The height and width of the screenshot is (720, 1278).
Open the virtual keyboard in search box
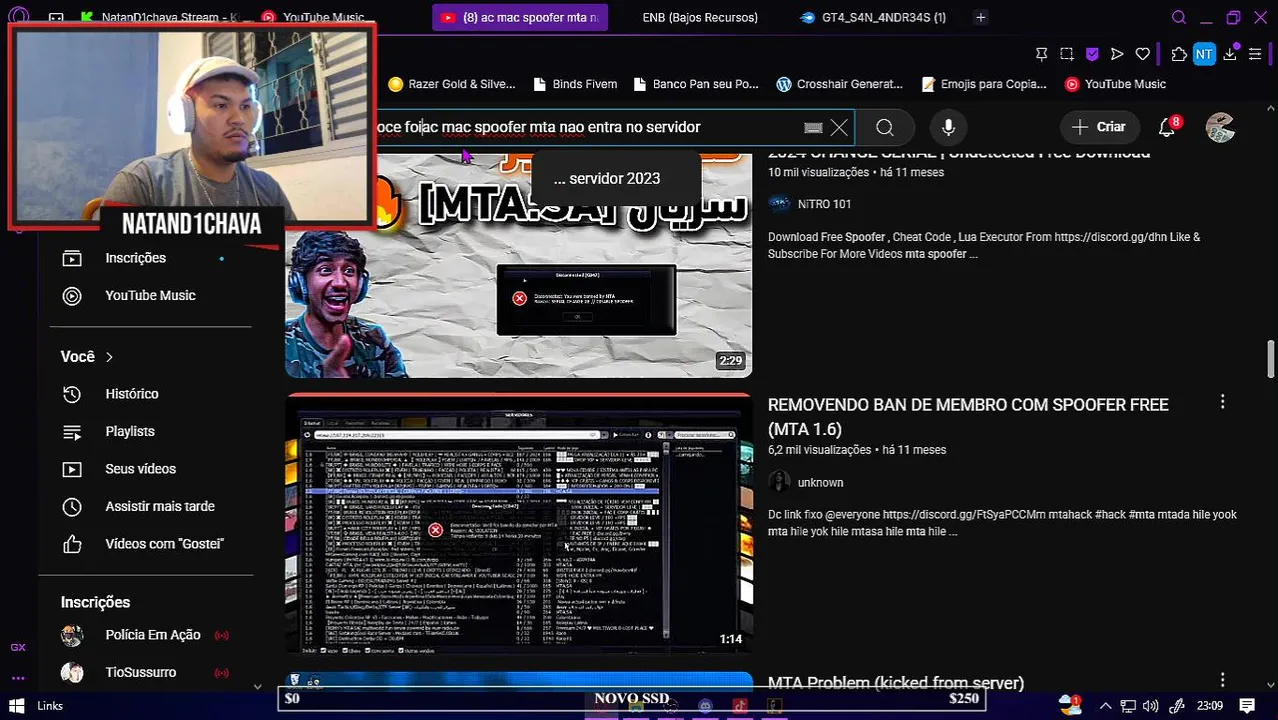[813, 127]
